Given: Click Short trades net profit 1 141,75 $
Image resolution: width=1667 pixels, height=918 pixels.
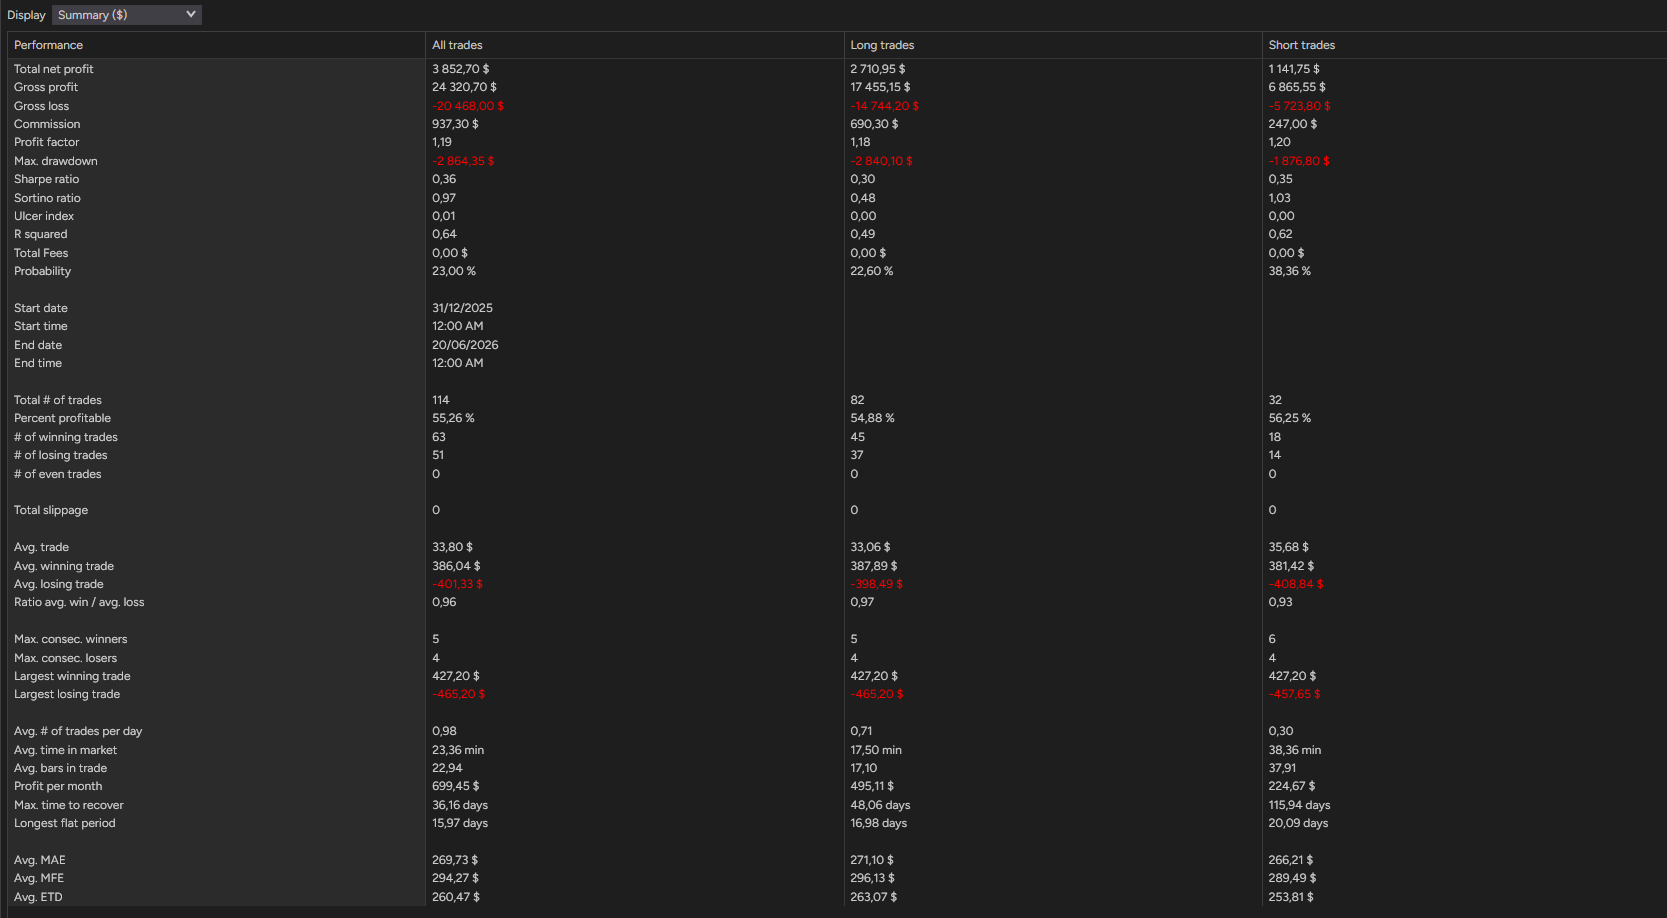Looking at the screenshot, I should pyautogui.click(x=1294, y=69).
